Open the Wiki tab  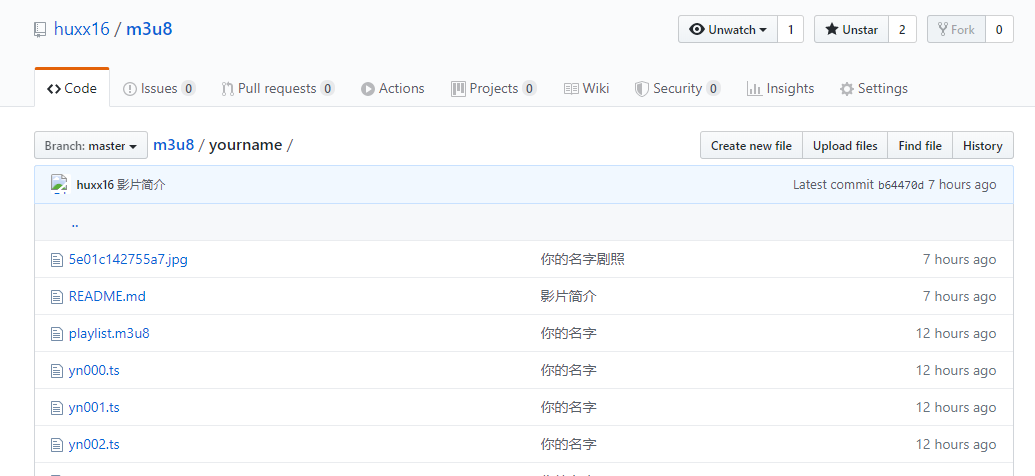(x=586, y=88)
